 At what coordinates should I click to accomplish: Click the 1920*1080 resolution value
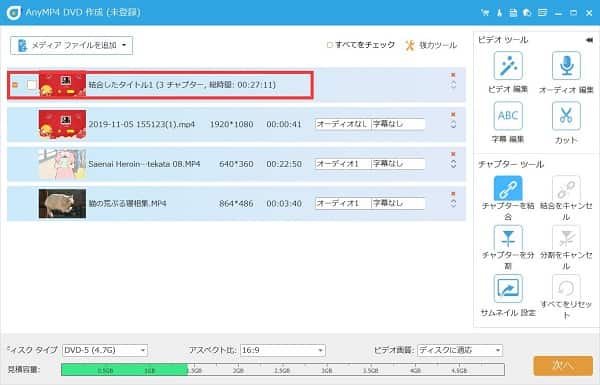(x=231, y=124)
